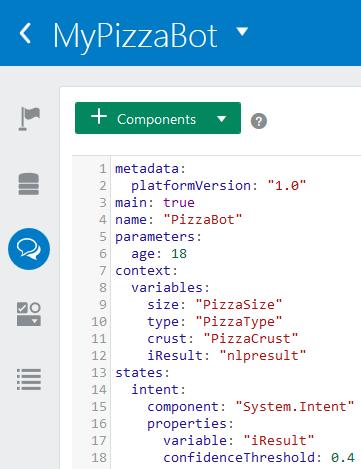Viewport: 361px width, 469px height.
Task: Click the crust "PizzaCrust" line
Action: [223, 338]
